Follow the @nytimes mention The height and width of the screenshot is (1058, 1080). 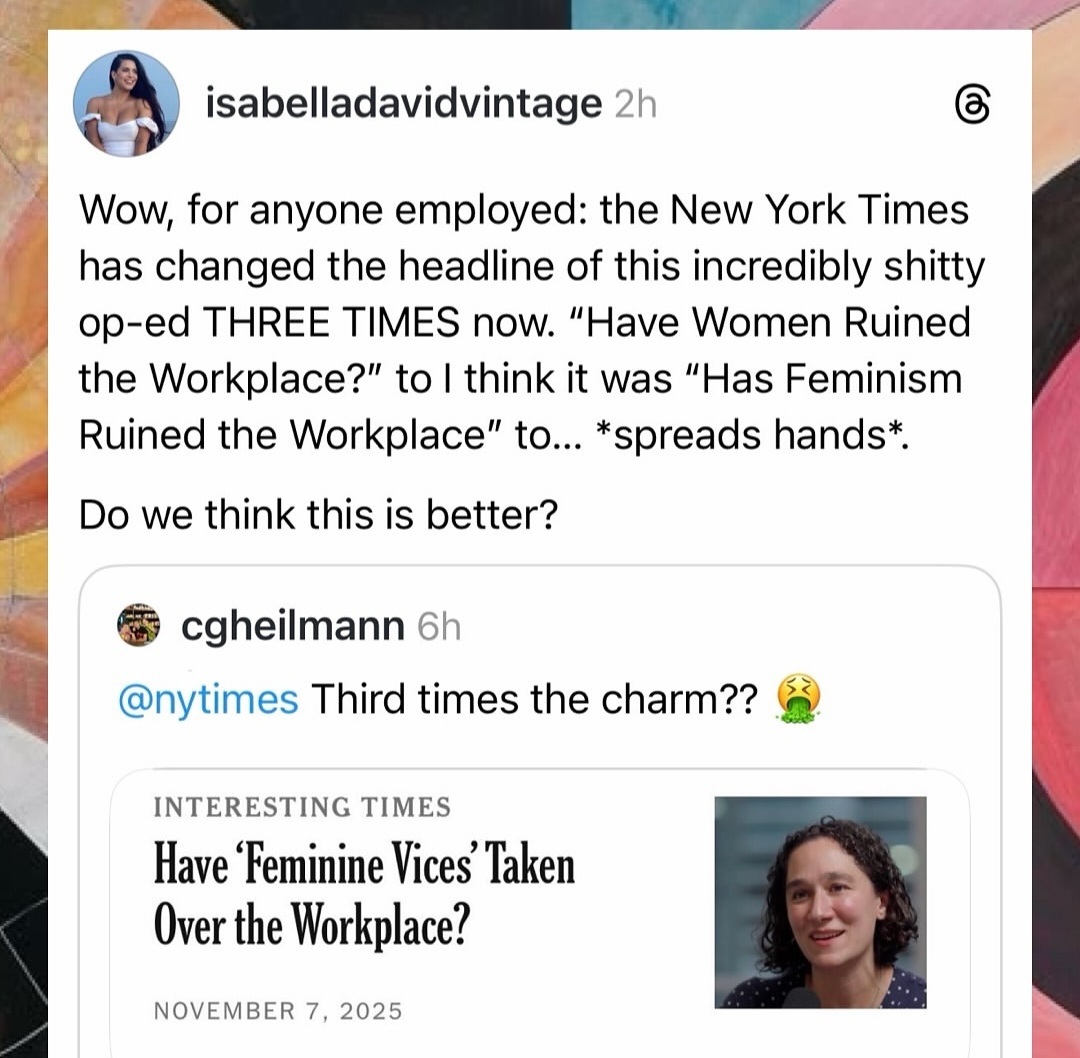208,700
